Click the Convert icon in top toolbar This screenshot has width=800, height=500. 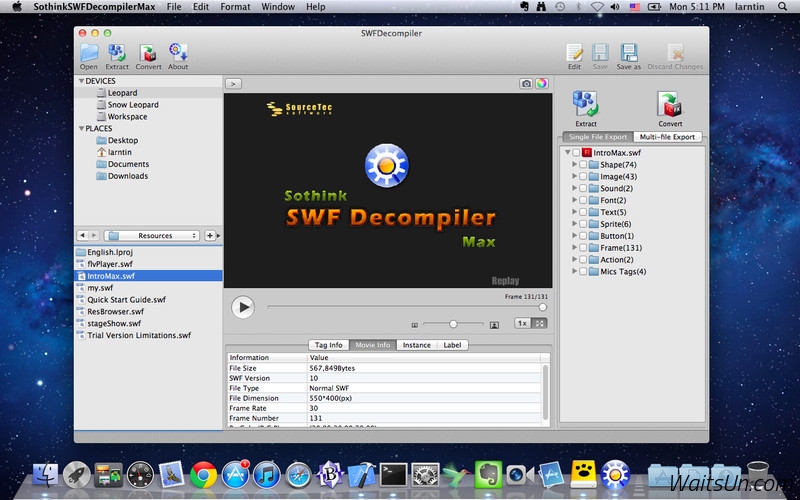[148, 53]
